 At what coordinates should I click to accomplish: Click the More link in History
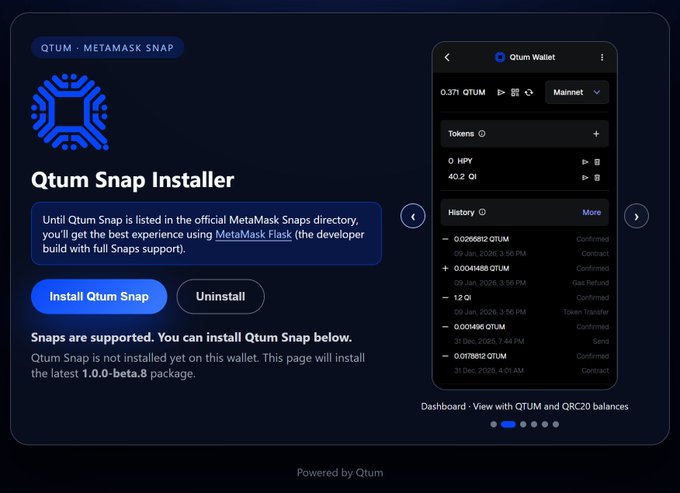tap(592, 212)
